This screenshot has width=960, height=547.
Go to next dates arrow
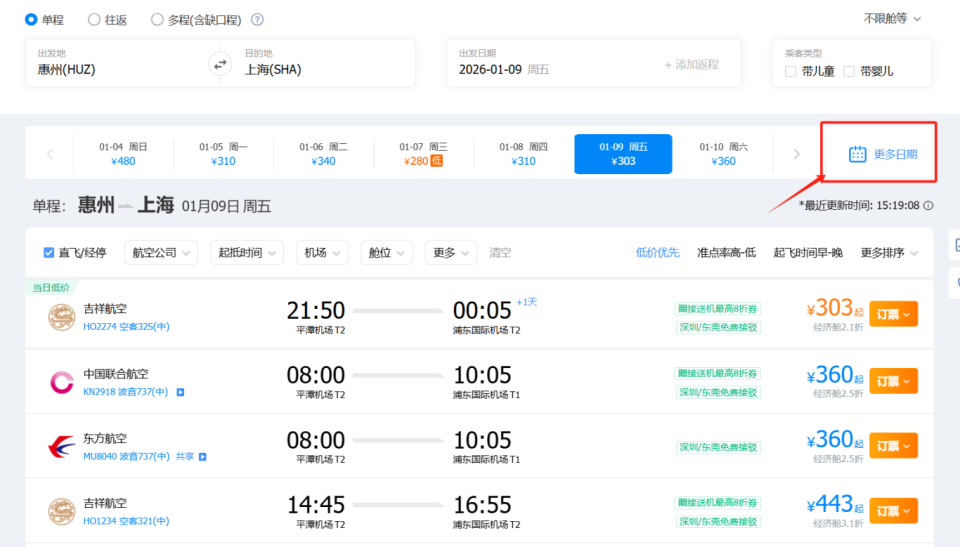pyautogui.click(x=797, y=154)
